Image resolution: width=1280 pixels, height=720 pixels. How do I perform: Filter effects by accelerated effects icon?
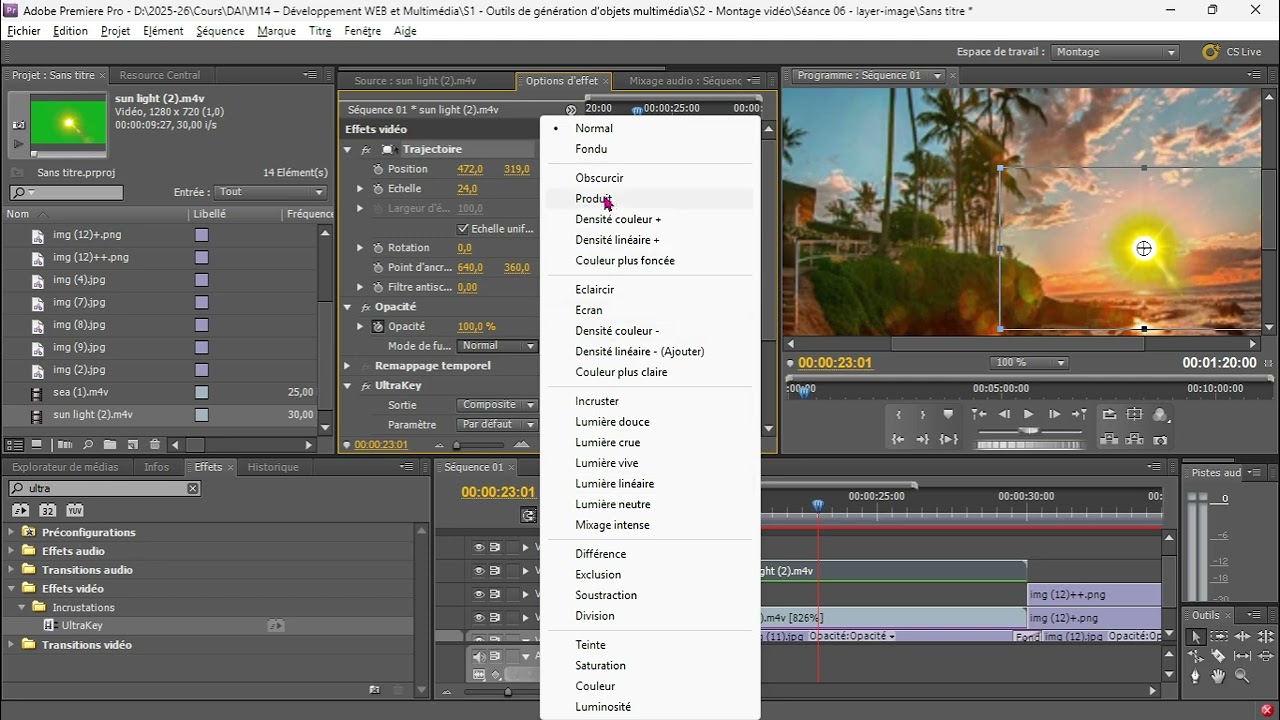[x=20, y=510]
